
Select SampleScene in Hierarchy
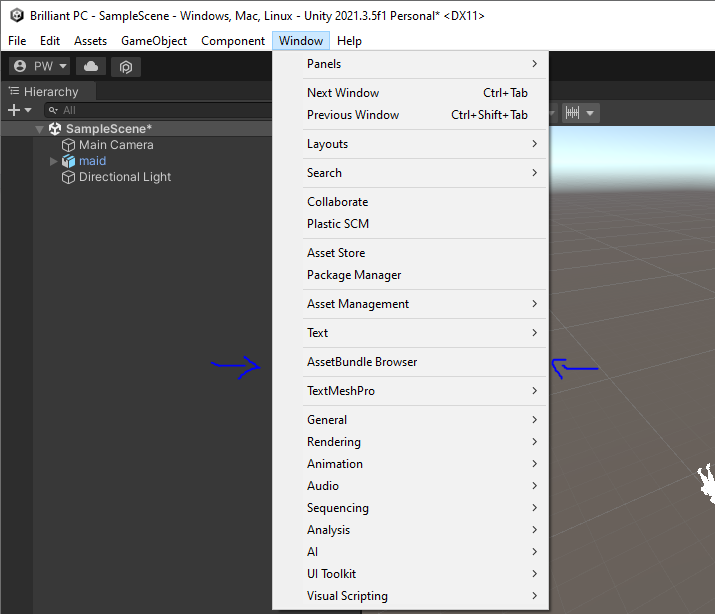109,129
